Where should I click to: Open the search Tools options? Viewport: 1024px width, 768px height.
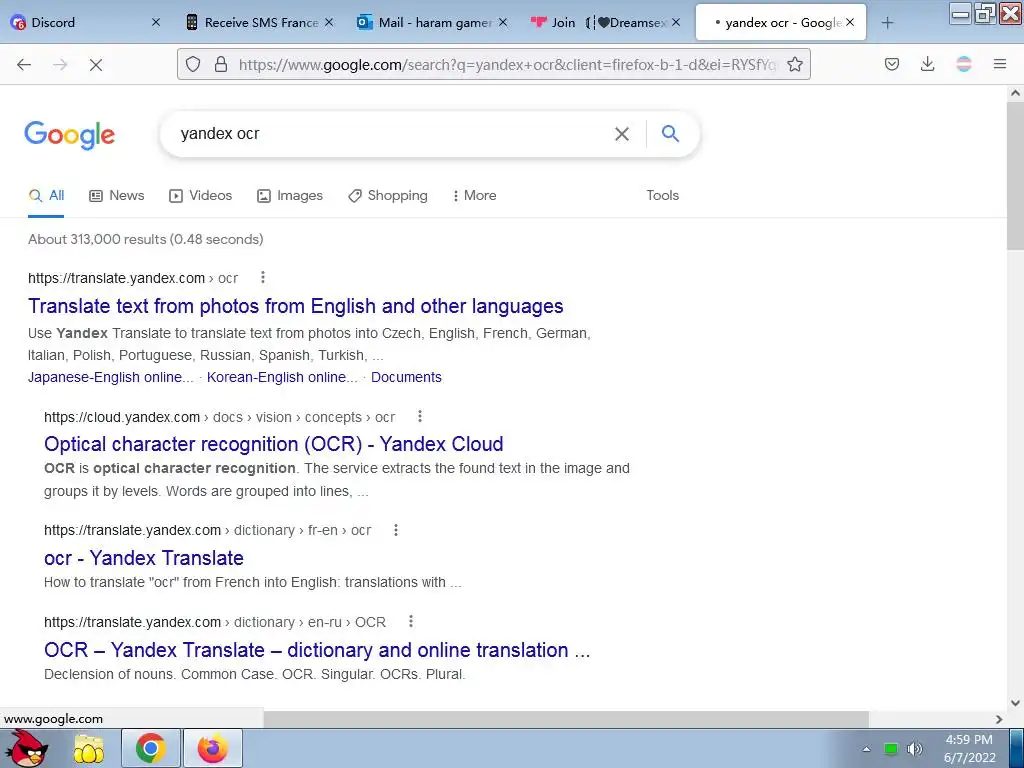[663, 195]
